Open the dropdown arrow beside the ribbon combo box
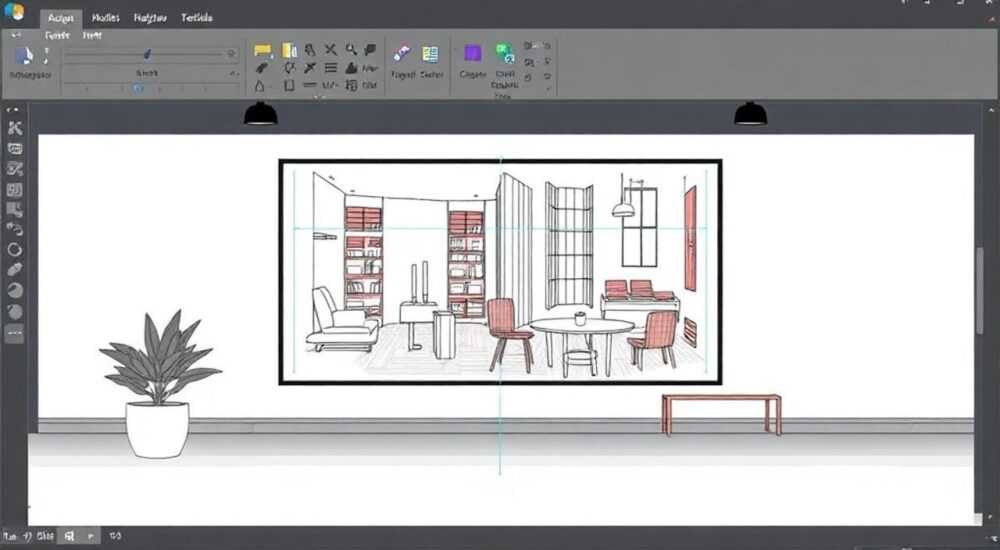Viewport: 1000px width, 550px height. tap(232, 74)
